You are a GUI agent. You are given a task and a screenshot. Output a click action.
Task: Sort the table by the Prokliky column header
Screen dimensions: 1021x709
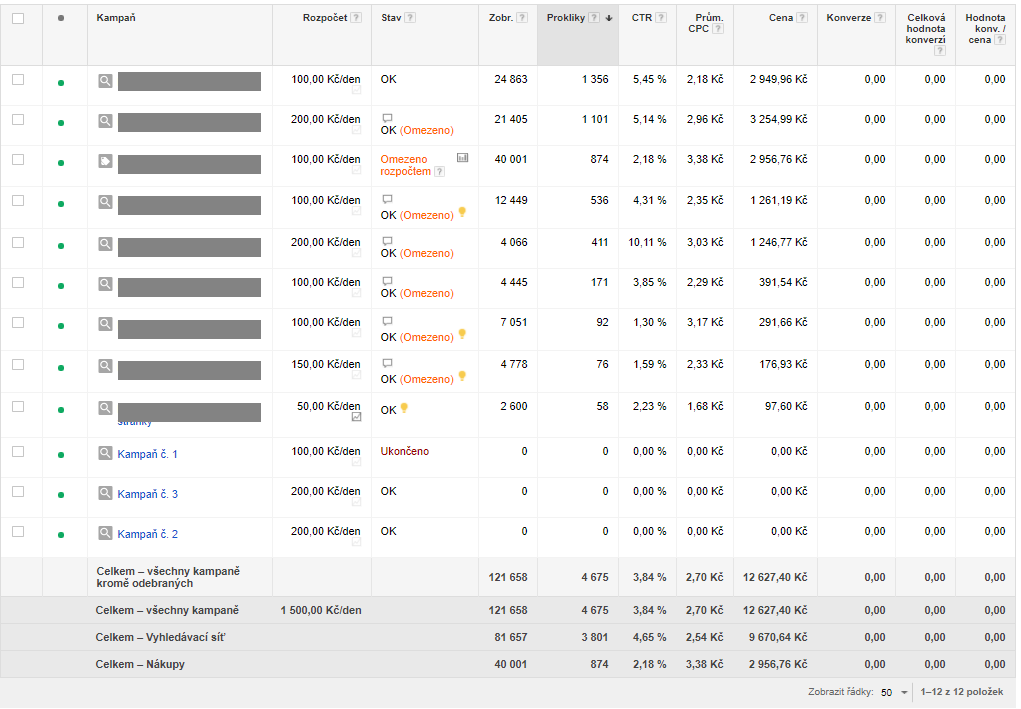566,18
